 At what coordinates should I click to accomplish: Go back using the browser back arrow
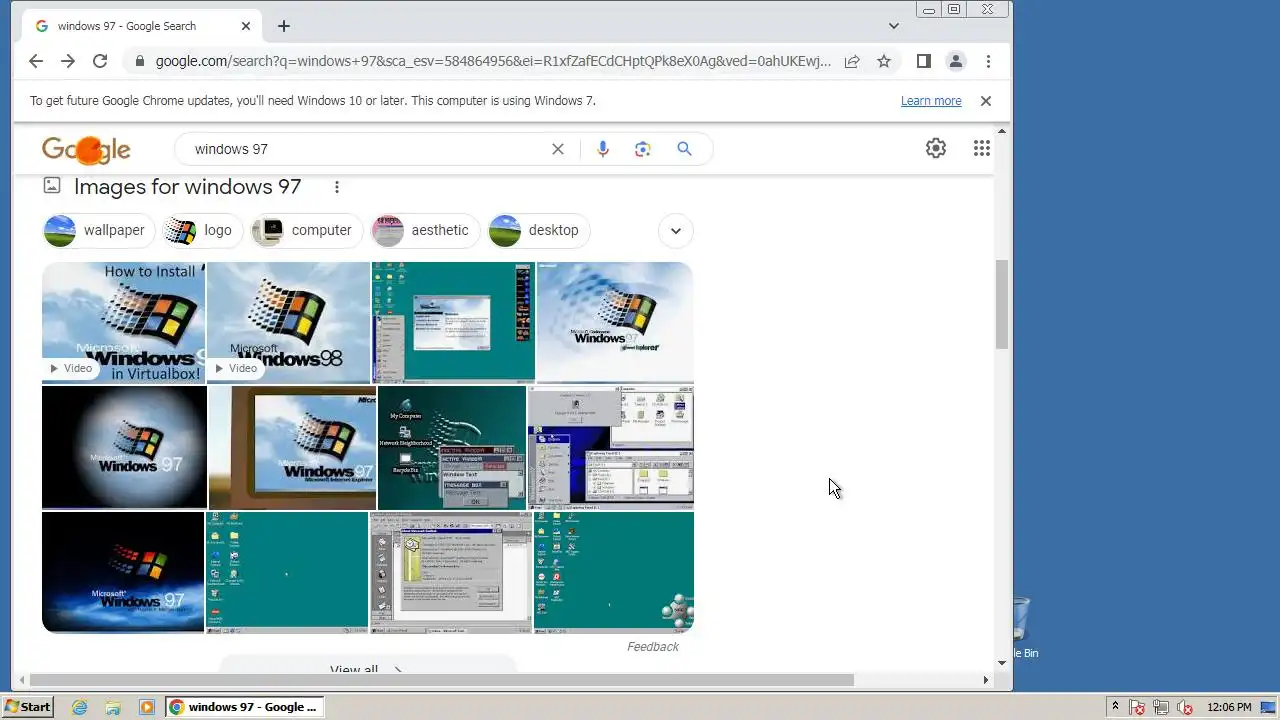36,61
